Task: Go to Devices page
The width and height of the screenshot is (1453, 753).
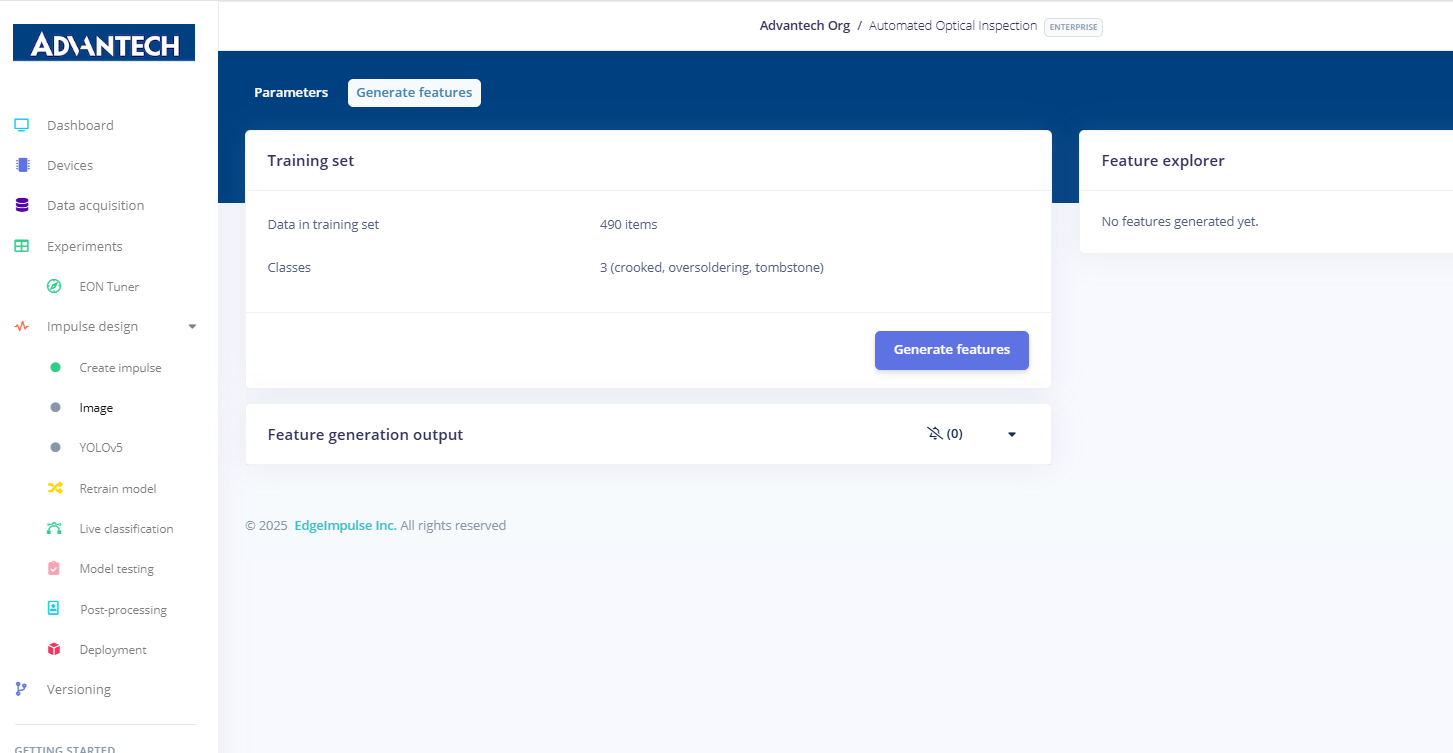Action: coord(70,165)
